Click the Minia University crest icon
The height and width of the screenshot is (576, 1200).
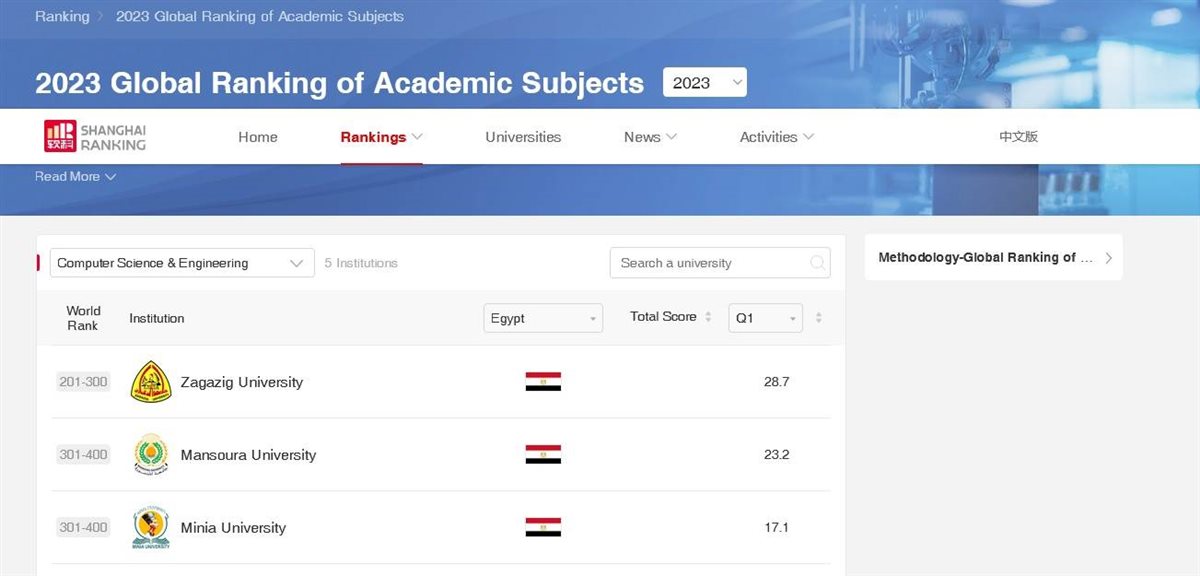tap(151, 528)
